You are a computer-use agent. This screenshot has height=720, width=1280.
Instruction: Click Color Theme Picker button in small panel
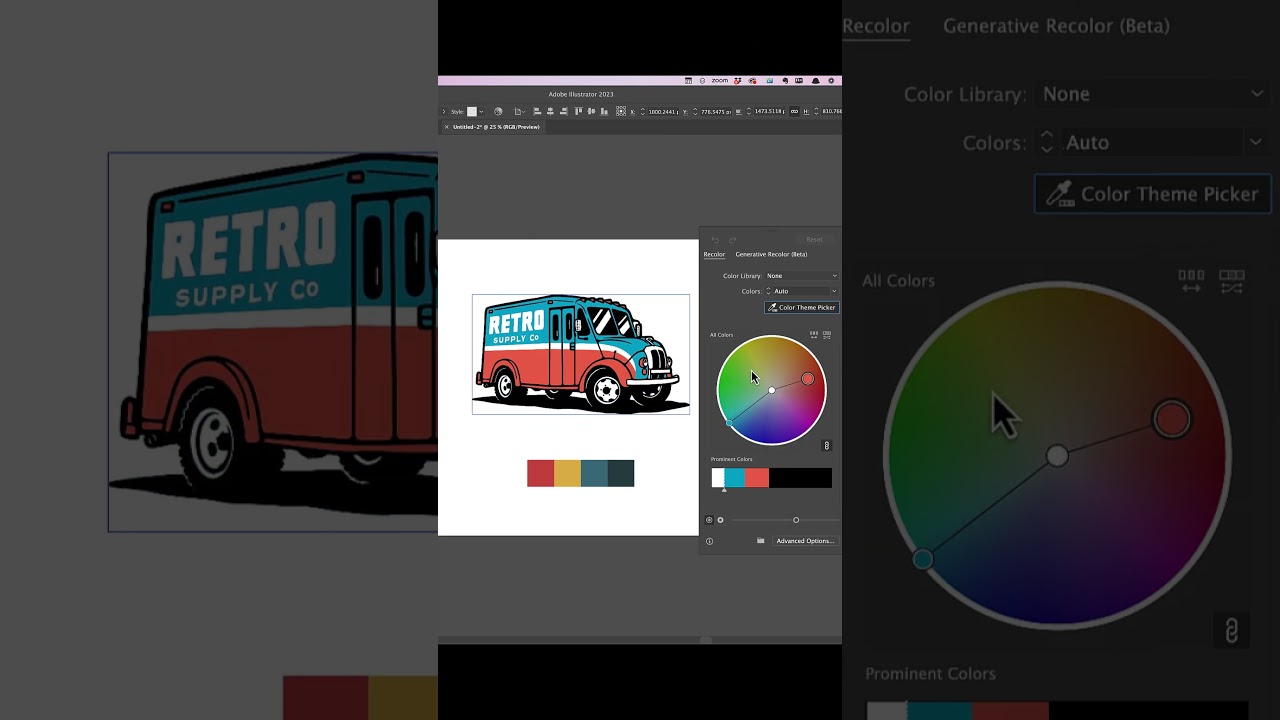tap(802, 307)
